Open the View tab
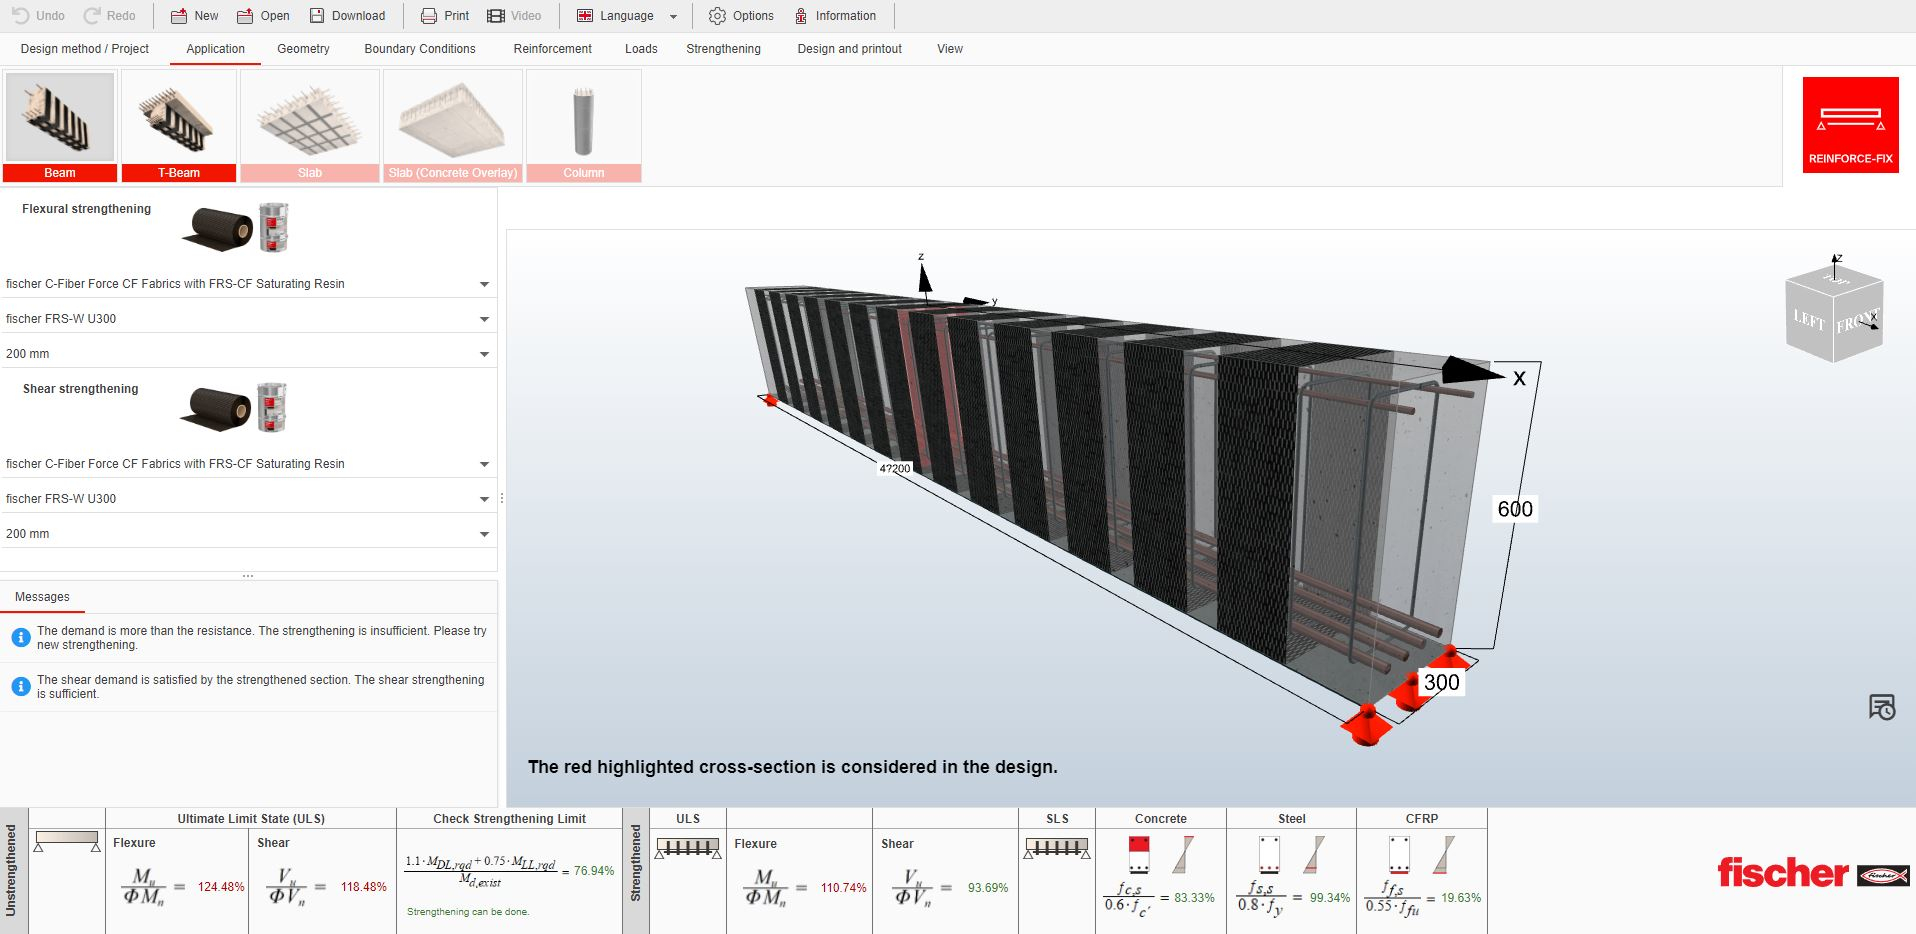 950,48
